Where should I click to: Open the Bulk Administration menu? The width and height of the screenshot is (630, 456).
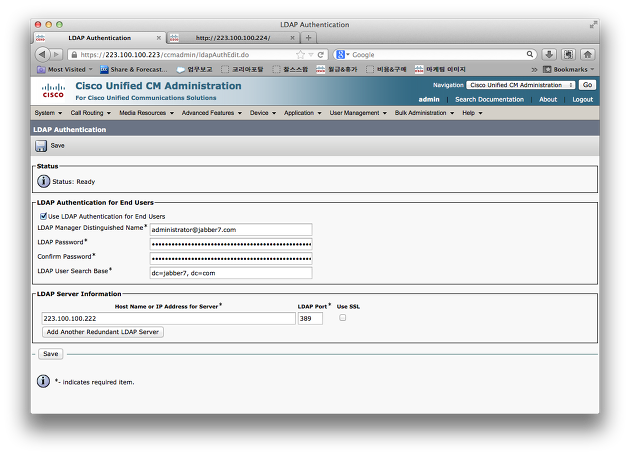[424, 113]
